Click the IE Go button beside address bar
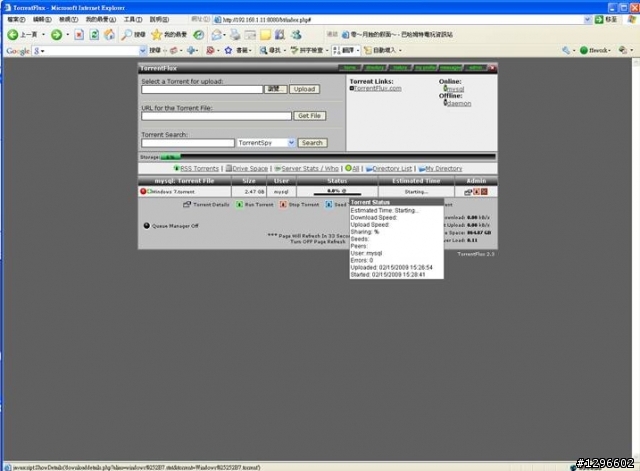Image resolution: width=640 pixels, height=471 pixels. pos(606,20)
